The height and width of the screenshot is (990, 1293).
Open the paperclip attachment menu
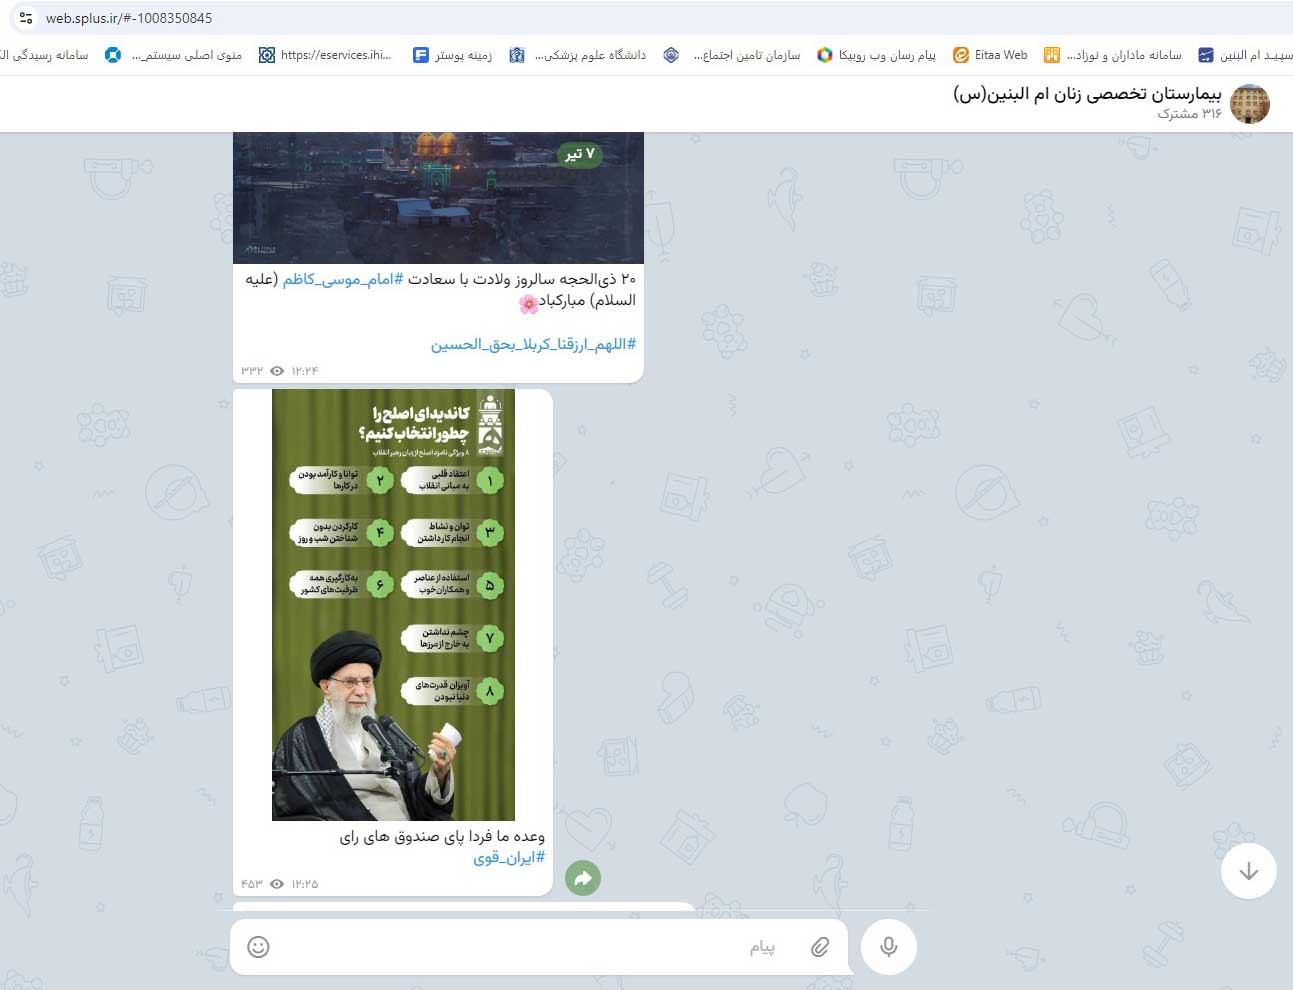click(820, 947)
